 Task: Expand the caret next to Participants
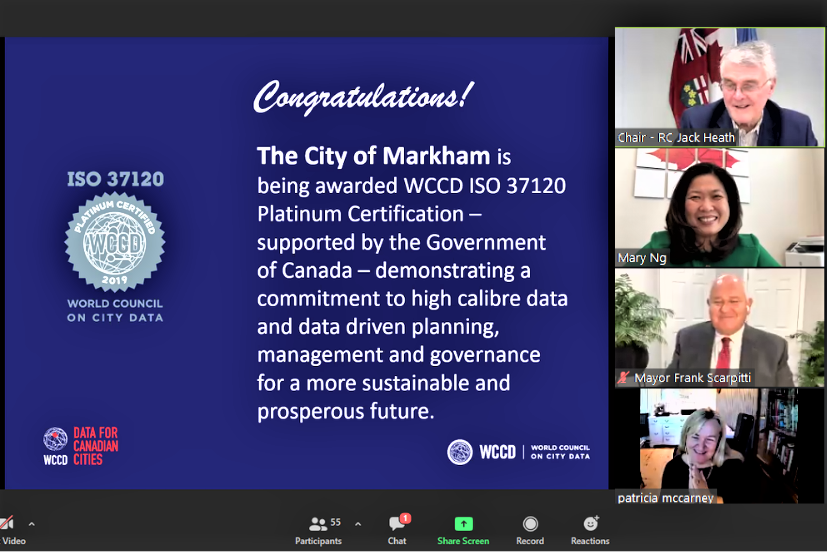coord(358,525)
